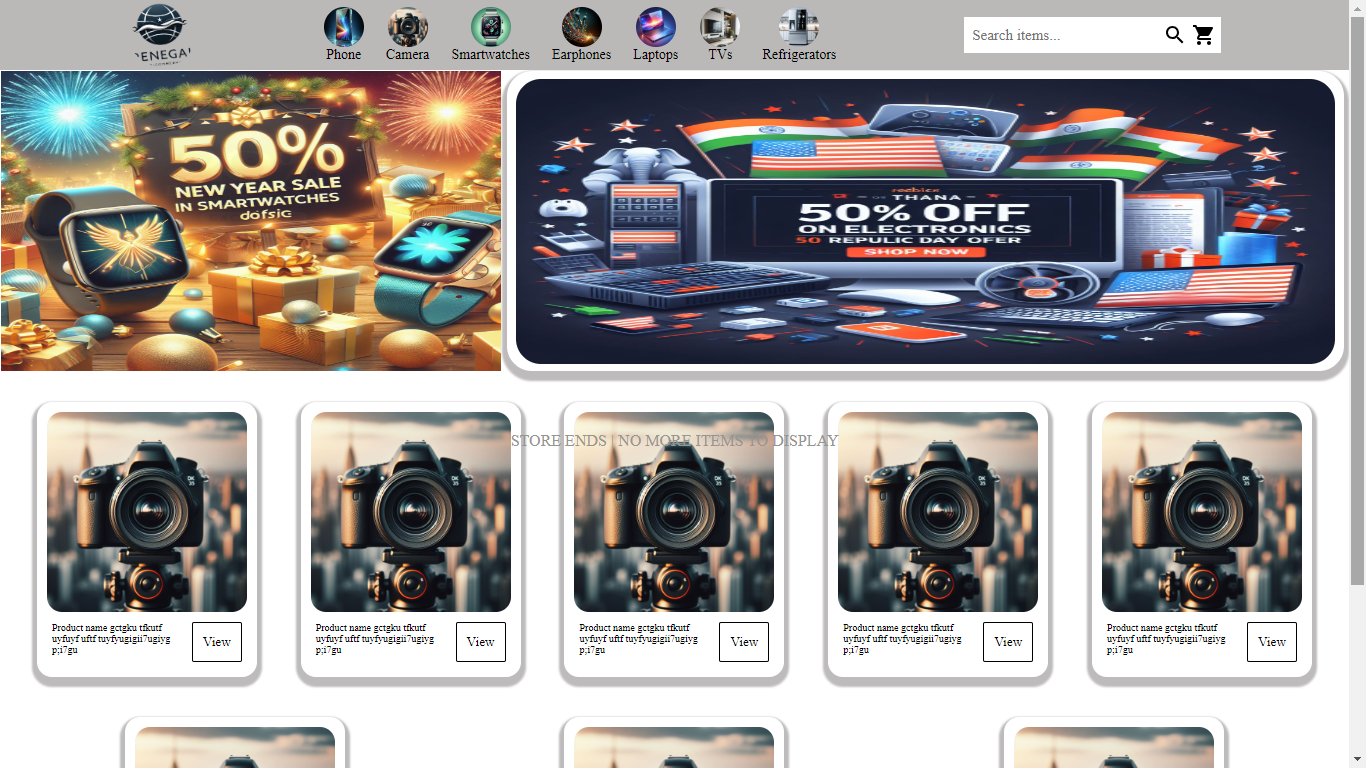Image resolution: width=1366 pixels, height=768 pixels.
Task: Open the Smartwatches category icon
Action: [490, 28]
